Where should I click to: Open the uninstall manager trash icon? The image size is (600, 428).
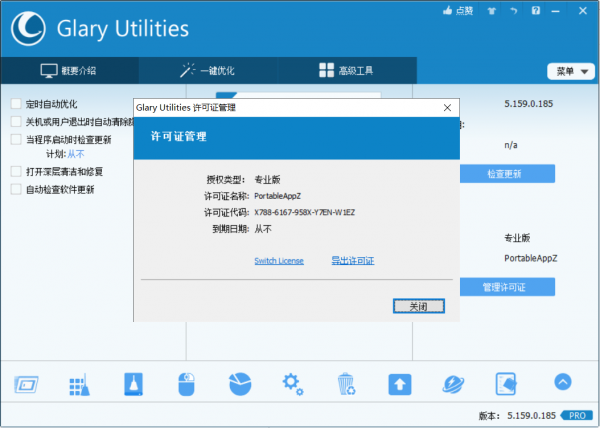click(347, 384)
